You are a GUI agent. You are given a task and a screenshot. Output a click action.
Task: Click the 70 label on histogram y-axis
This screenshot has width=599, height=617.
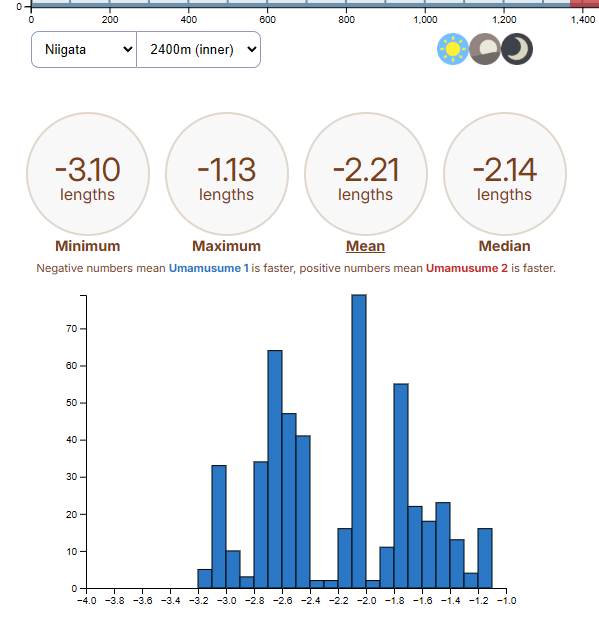click(72, 329)
